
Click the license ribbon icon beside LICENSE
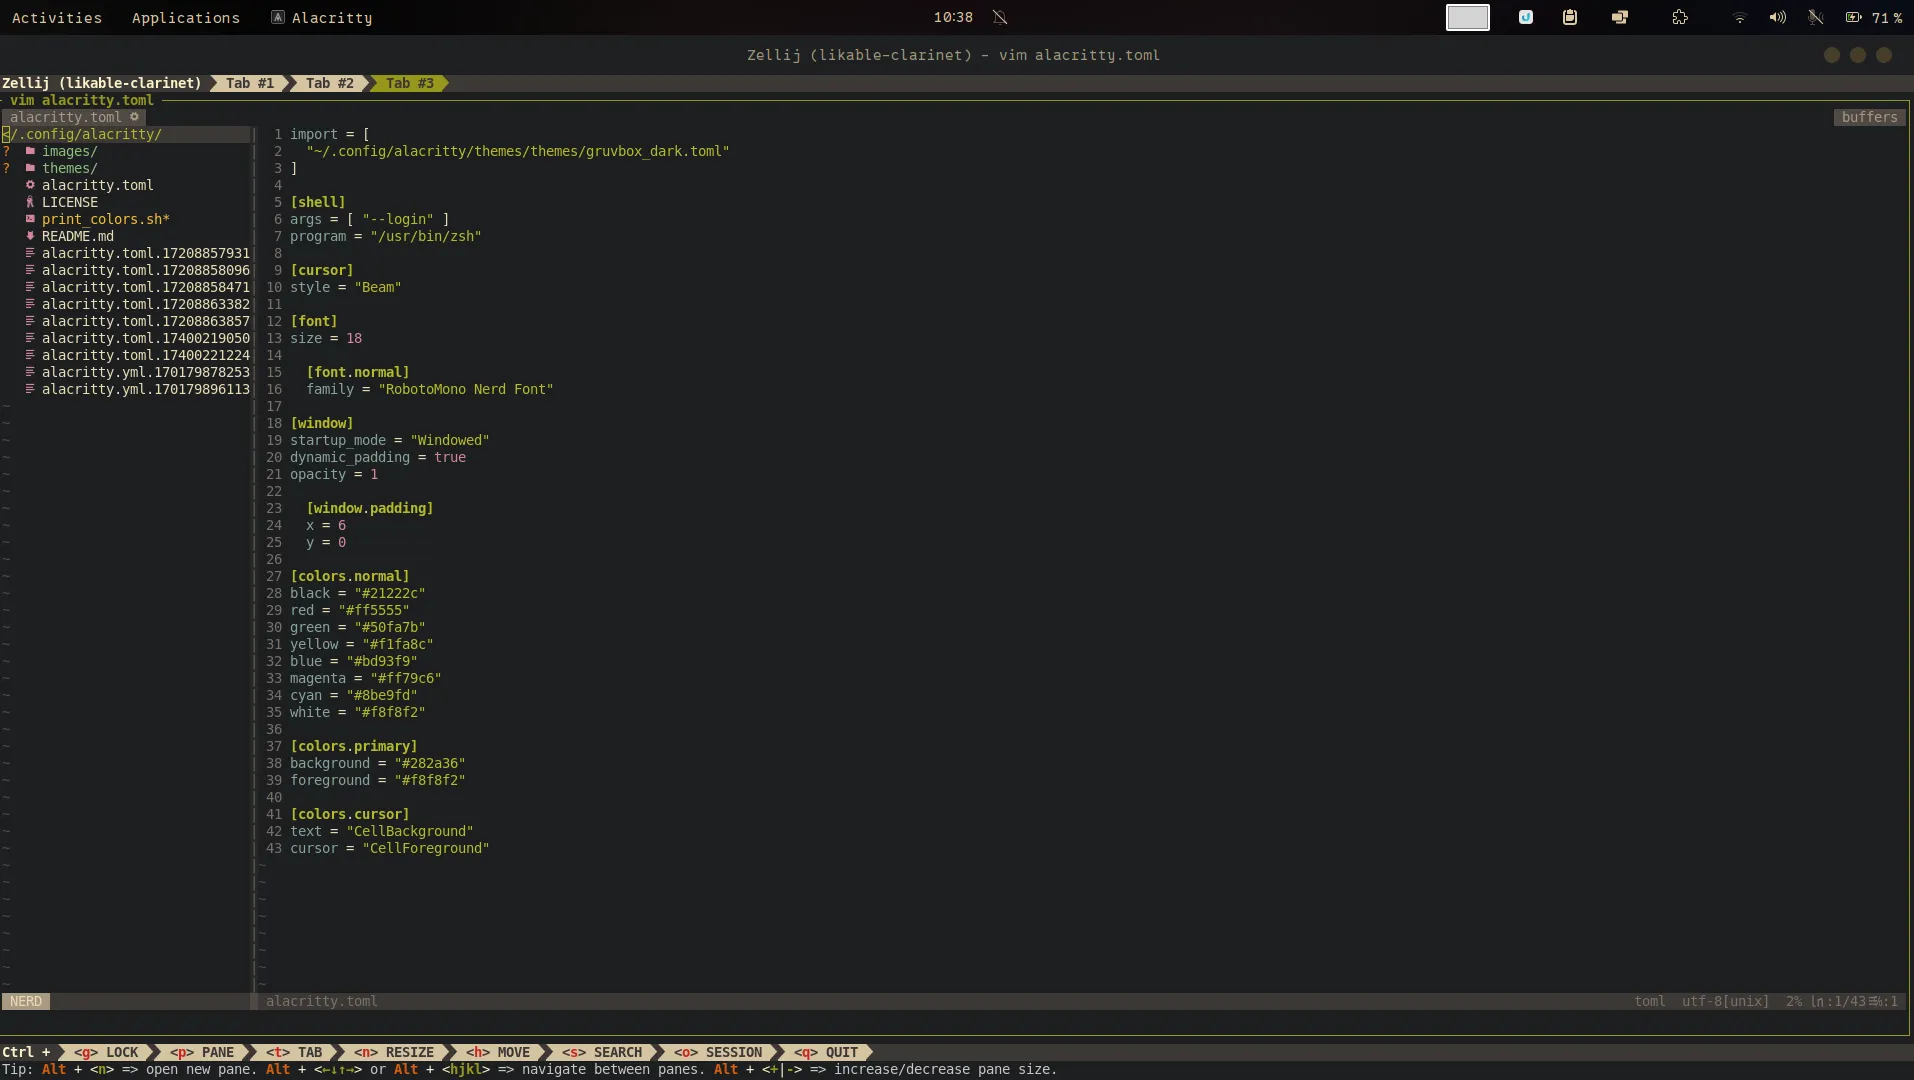point(30,202)
